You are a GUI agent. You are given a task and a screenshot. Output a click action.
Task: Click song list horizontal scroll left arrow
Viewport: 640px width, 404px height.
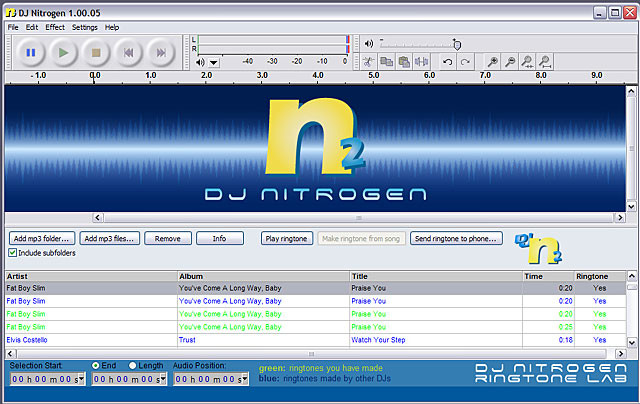point(11,353)
